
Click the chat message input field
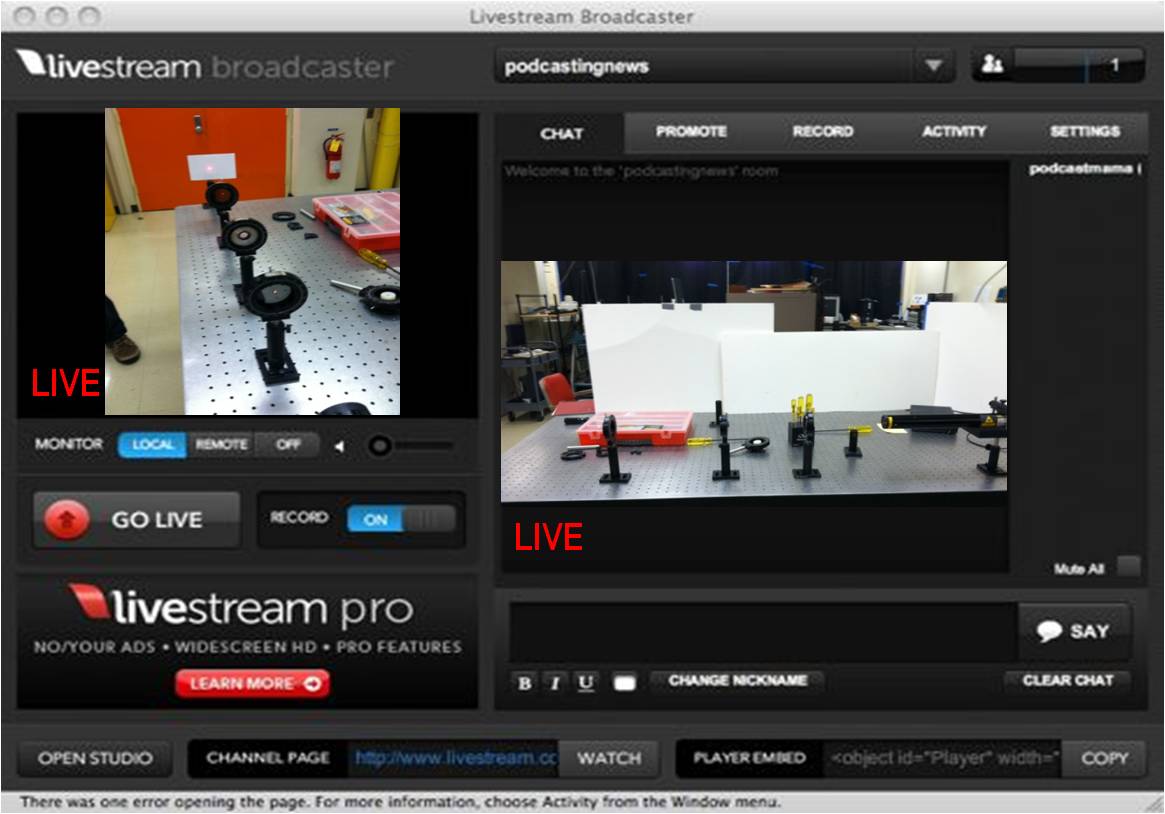pyautogui.click(x=763, y=632)
